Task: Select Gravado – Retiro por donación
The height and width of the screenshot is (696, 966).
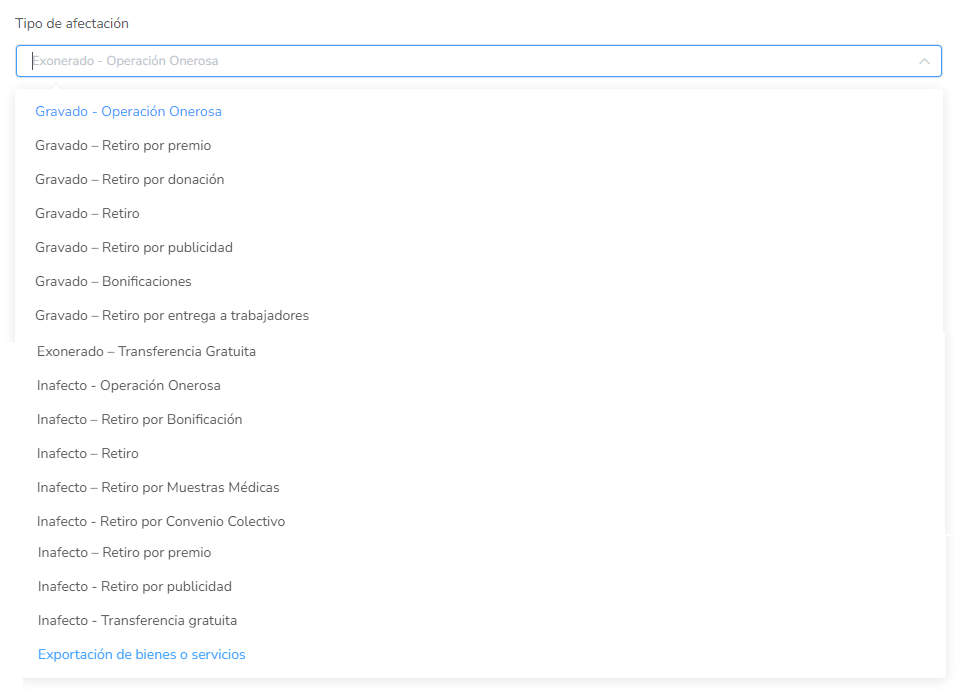Action: coord(130,180)
